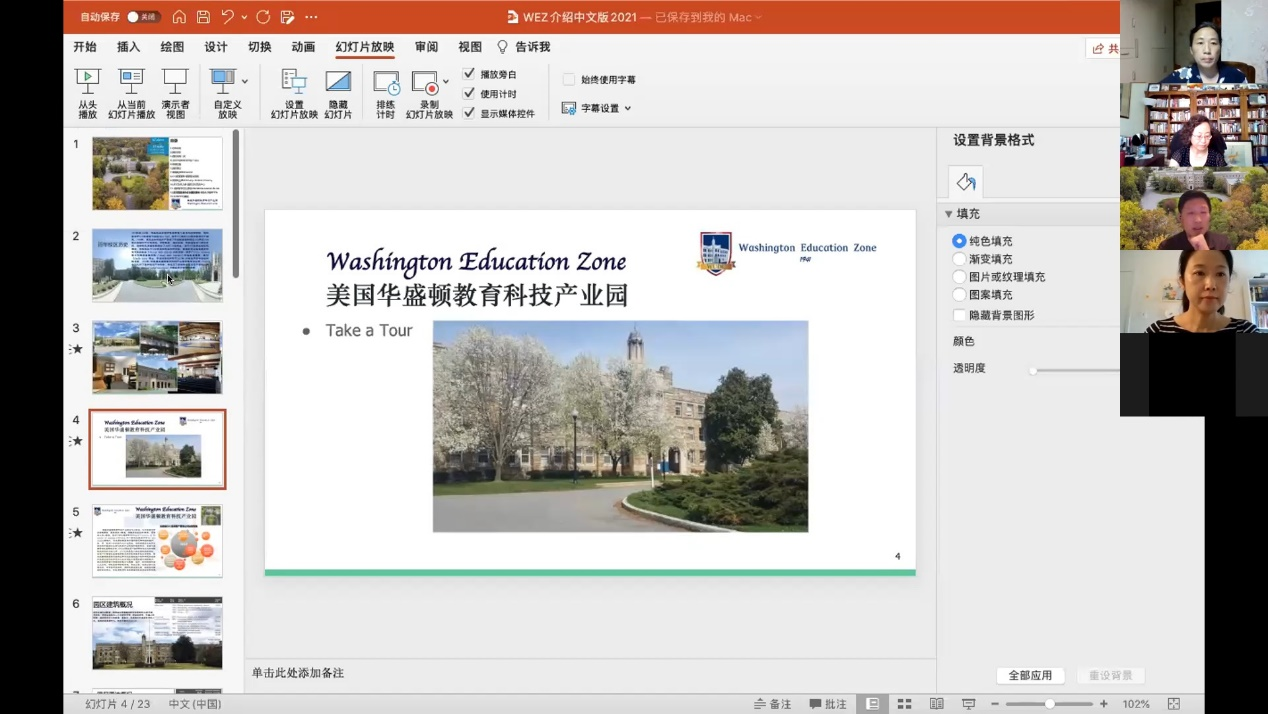Click Reset Background (重设背景) button

click(x=1110, y=675)
